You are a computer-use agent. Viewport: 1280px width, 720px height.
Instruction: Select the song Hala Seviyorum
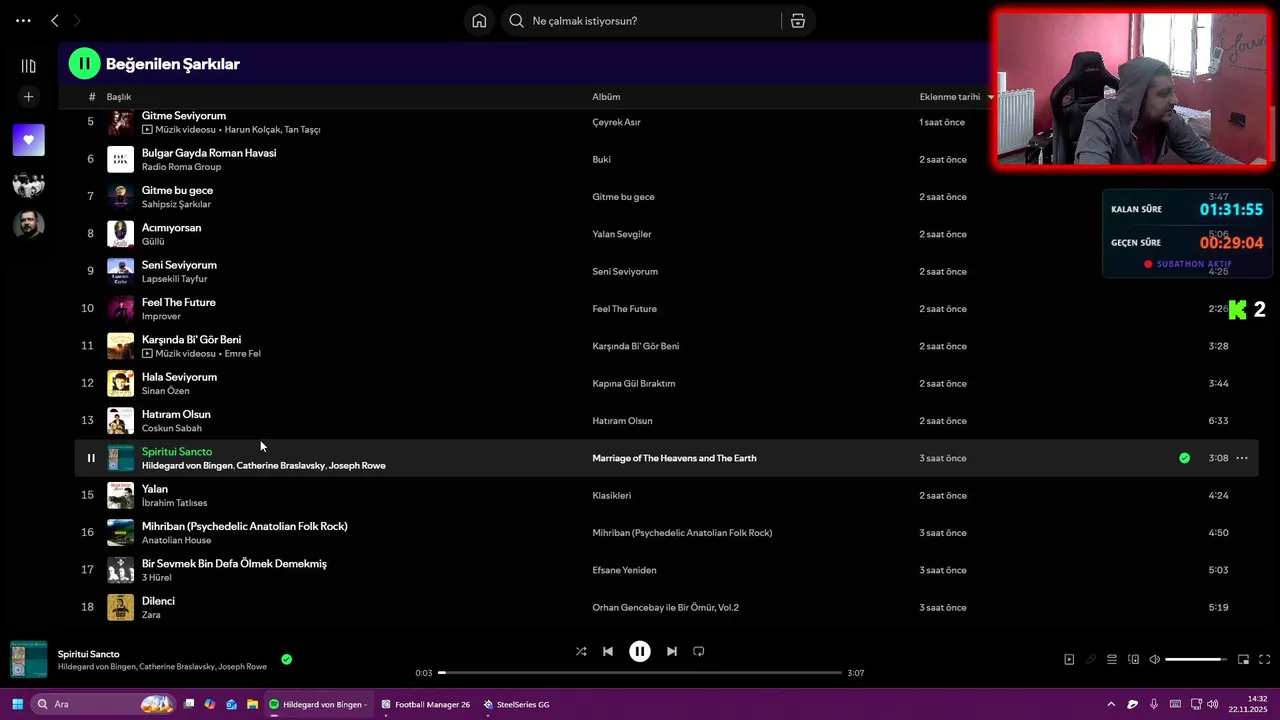[179, 377]
